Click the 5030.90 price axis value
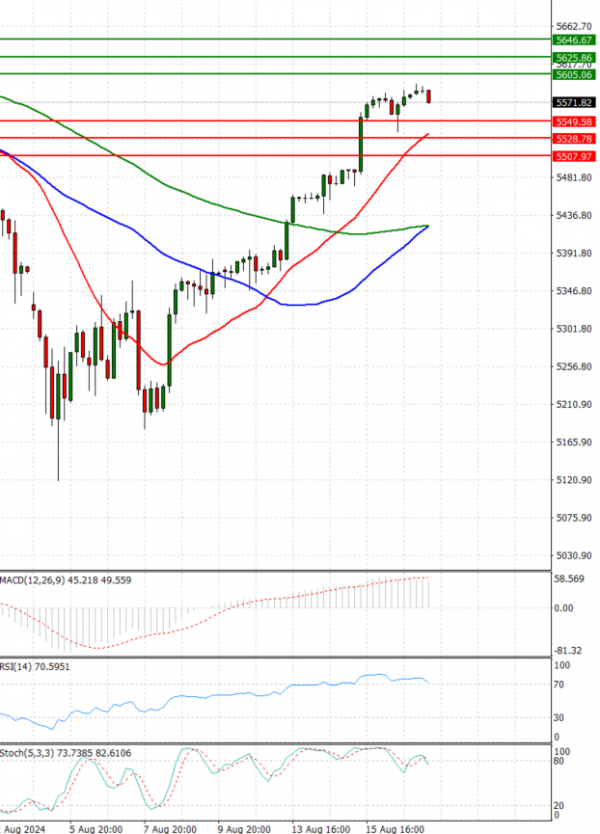This screenshot has width=600, height=834. pyautogui.click(x=573, y=555)
